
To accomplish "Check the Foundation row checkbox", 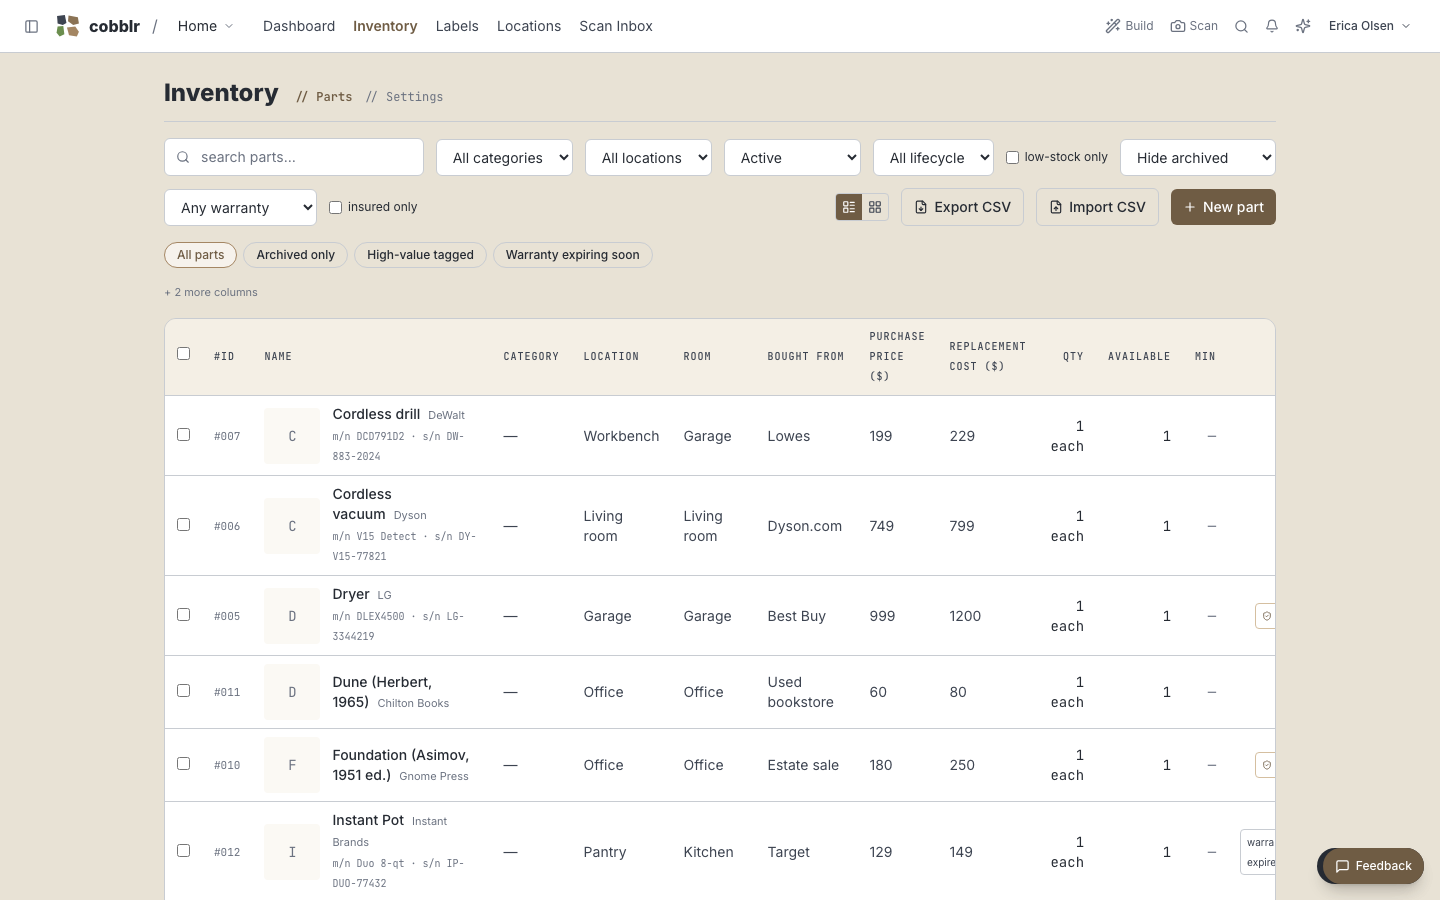I will click(183, 763).
